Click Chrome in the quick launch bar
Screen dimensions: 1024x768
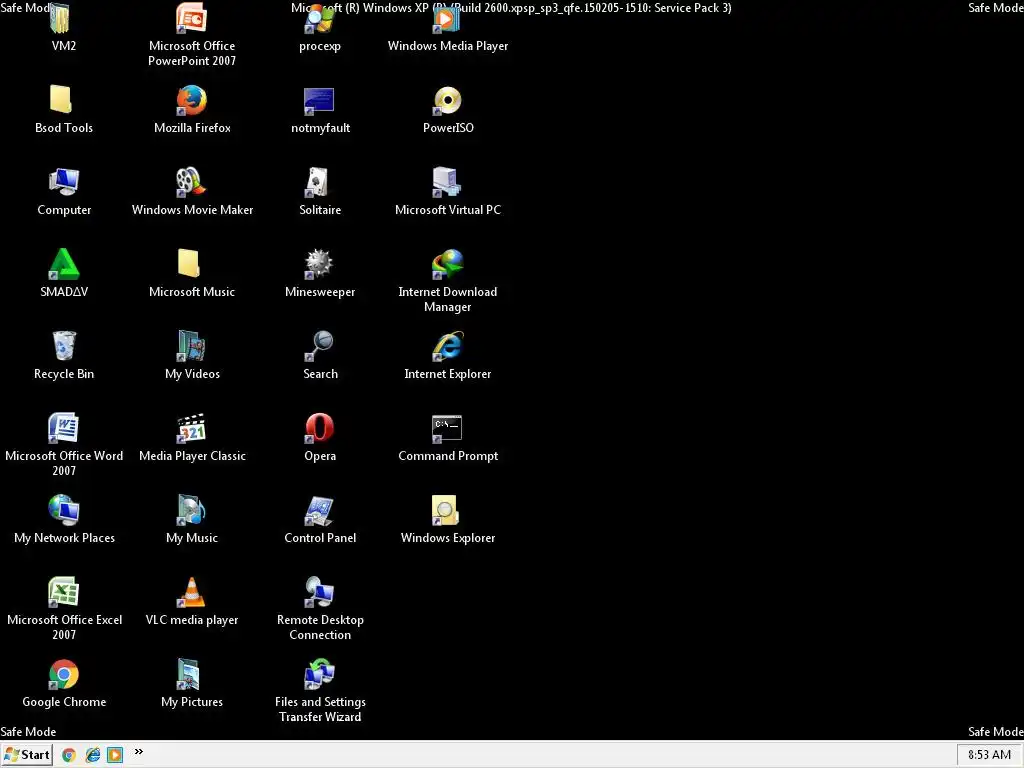coord(69,755)
